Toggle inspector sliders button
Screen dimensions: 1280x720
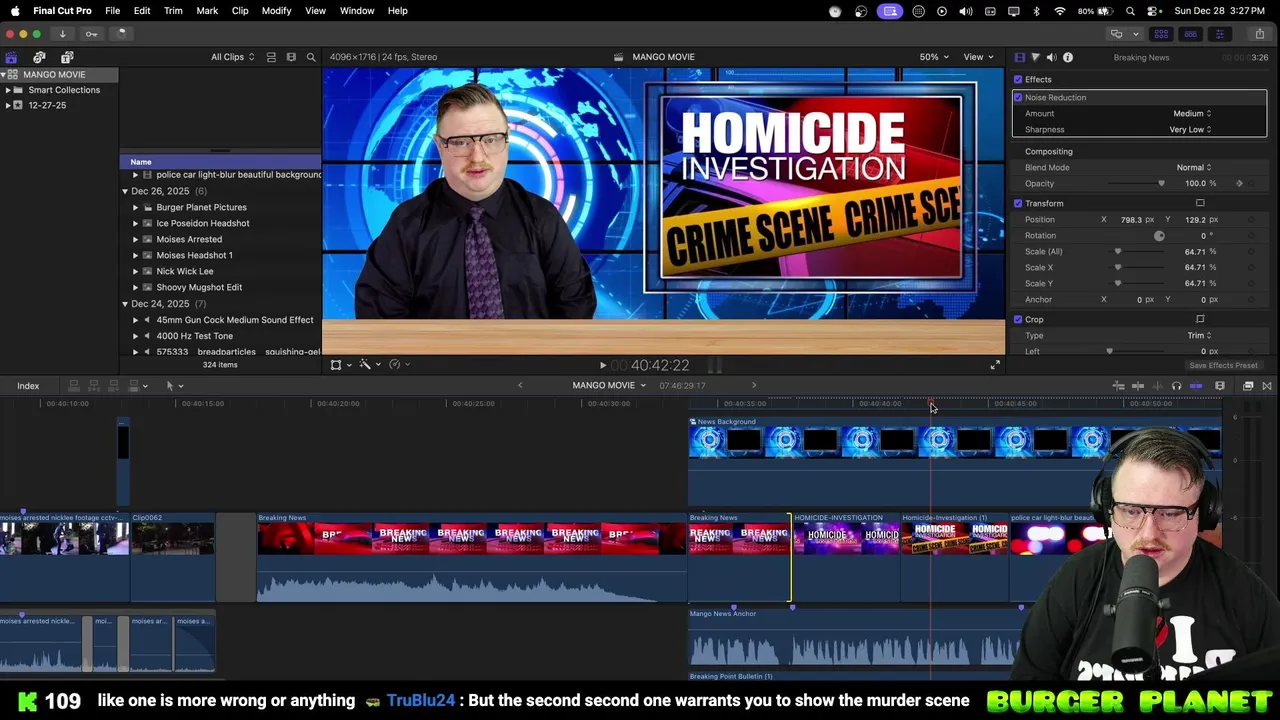[1219, 34]
